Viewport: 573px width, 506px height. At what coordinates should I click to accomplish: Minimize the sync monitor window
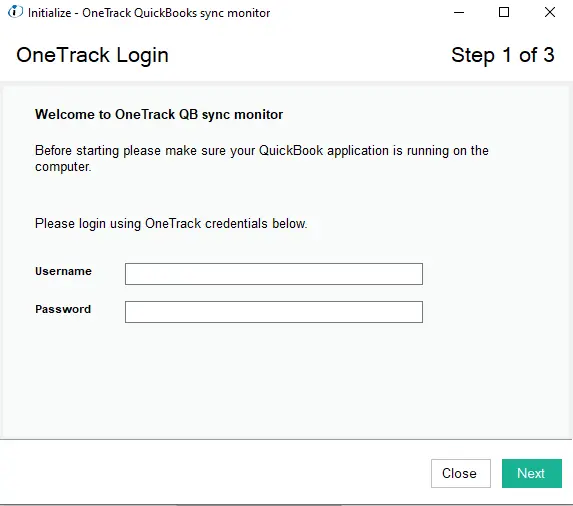click(459, 12)
